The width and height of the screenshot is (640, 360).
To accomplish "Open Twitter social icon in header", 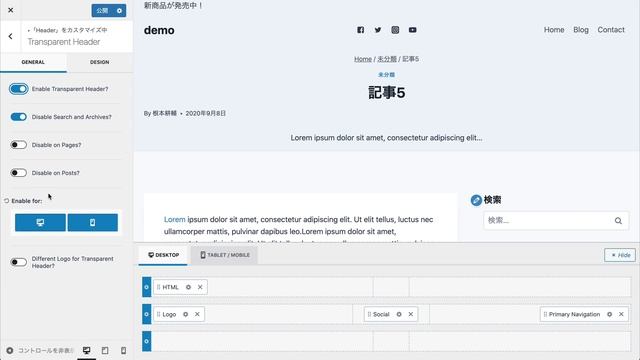I will (x=378, y=30).
